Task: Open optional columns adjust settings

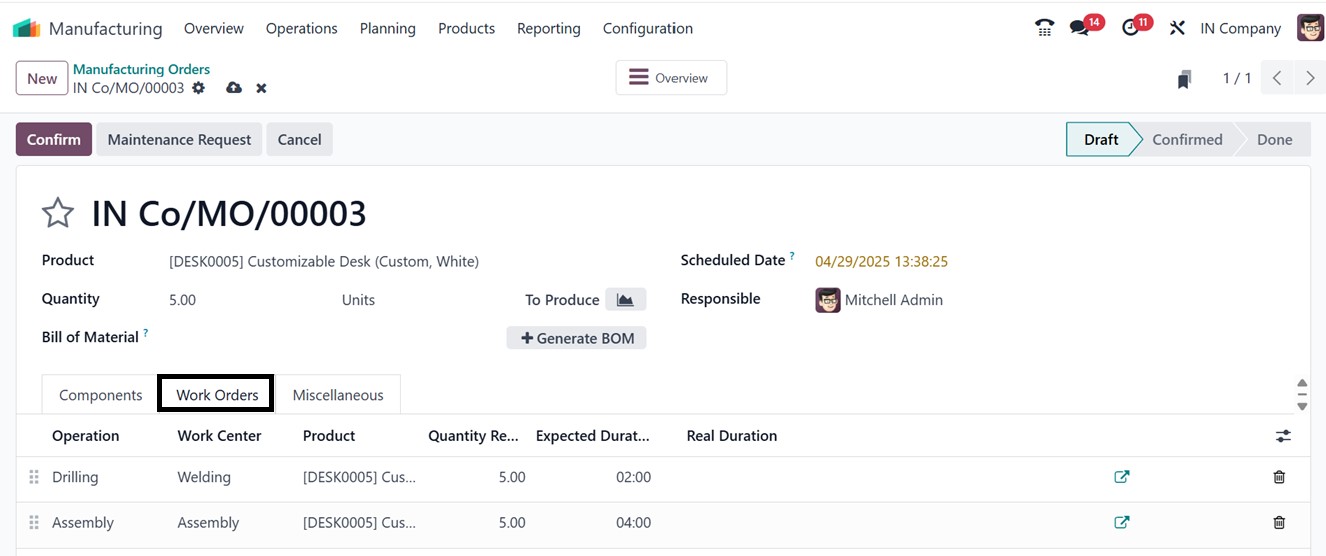Action: pyautogui.click(x=1283, y=436)
